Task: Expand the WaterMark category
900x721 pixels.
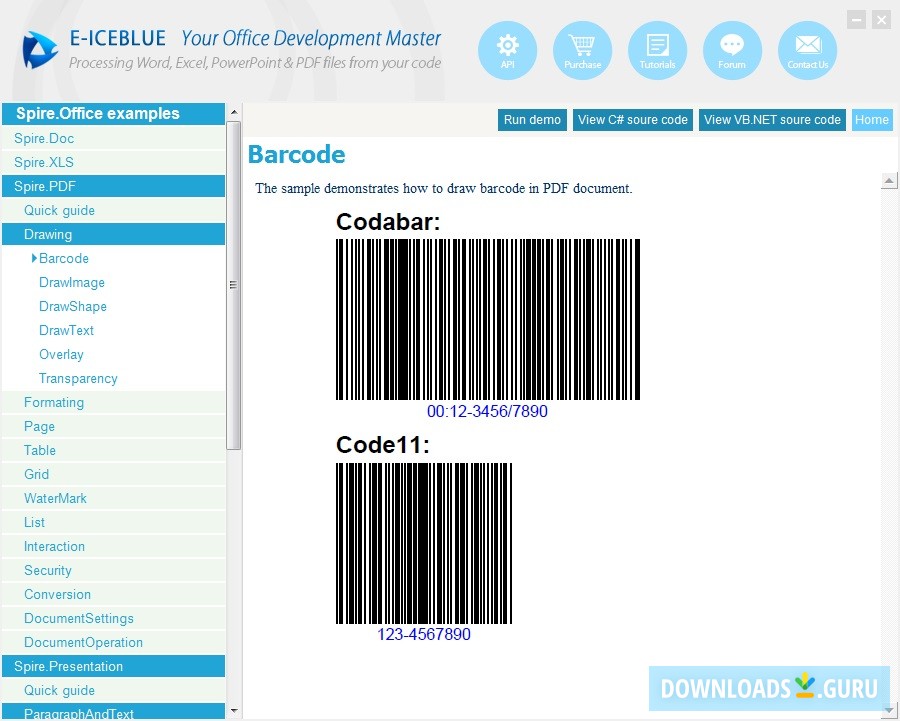Action: (114, 498)
